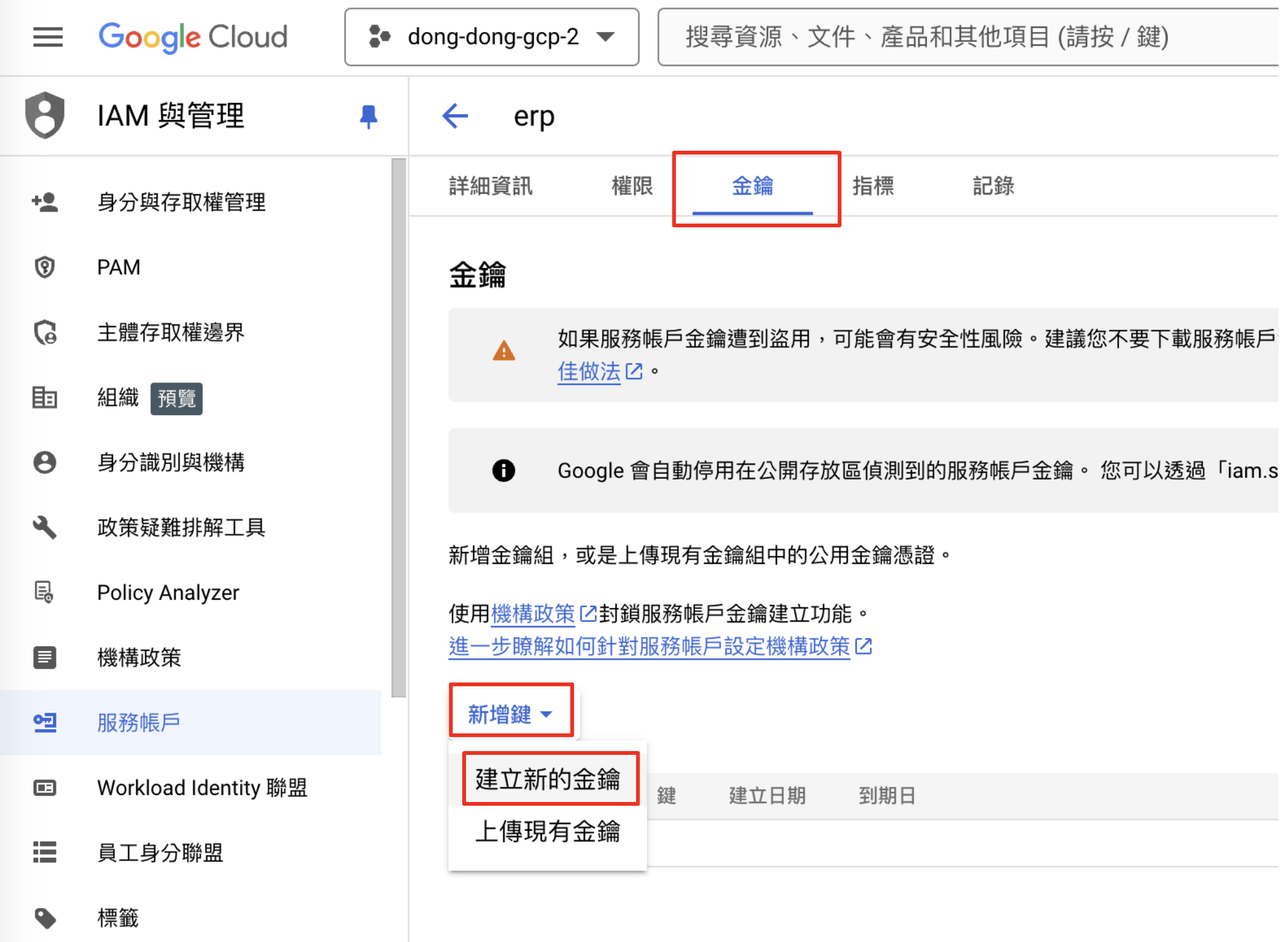Expand the 新增鍵 dropdown button
This screenshot has height=942, width=1280.
510,715
